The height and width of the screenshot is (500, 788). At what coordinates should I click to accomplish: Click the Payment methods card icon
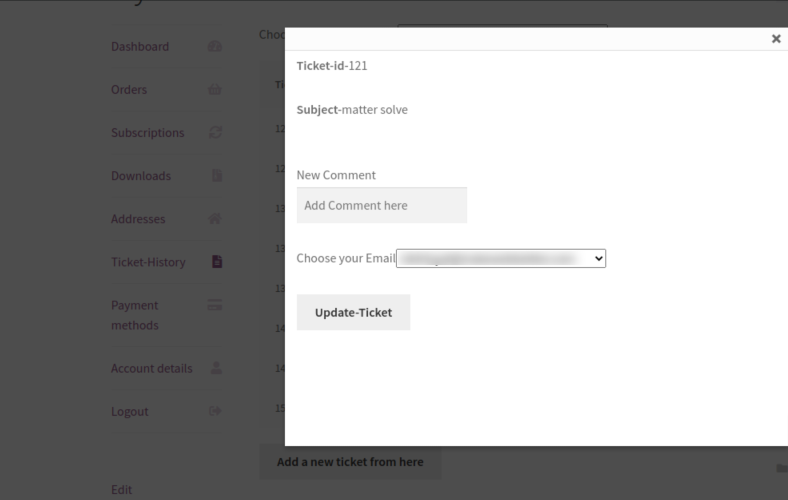(215, 305)
